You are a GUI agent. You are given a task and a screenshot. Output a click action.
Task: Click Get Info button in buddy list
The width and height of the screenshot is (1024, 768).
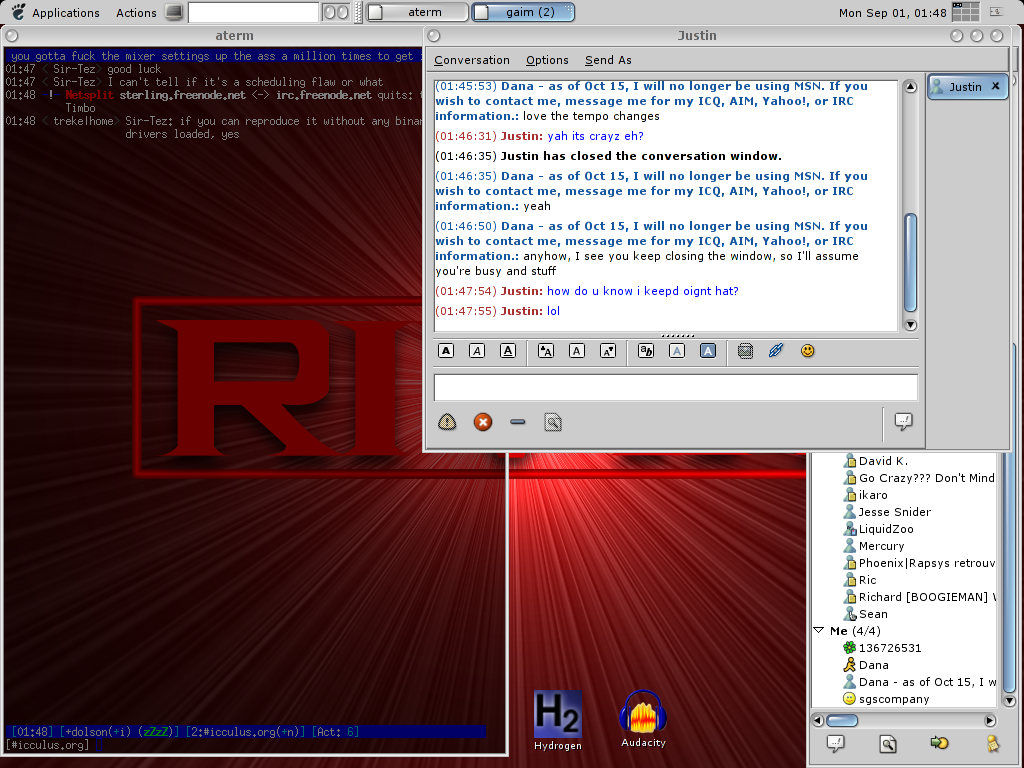tap(888, 743)
